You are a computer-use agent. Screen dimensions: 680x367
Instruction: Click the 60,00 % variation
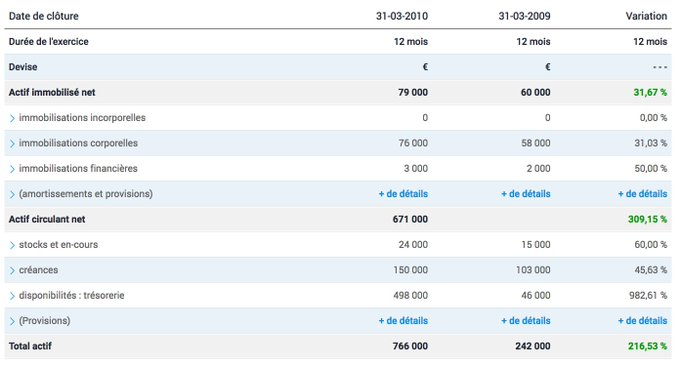click(x=651, y=245)
